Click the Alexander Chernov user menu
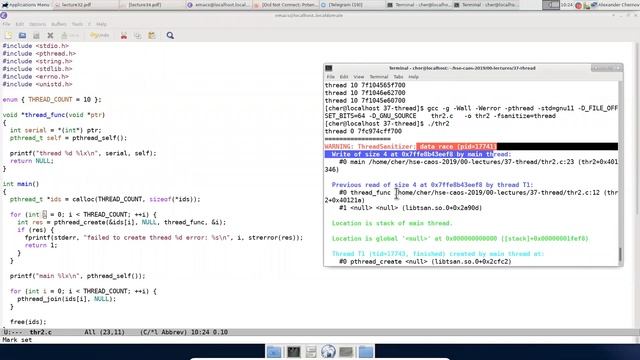Image resolution: width=640 pixels, height=360 pixels. pyautogui.click(x=619, y=5)
